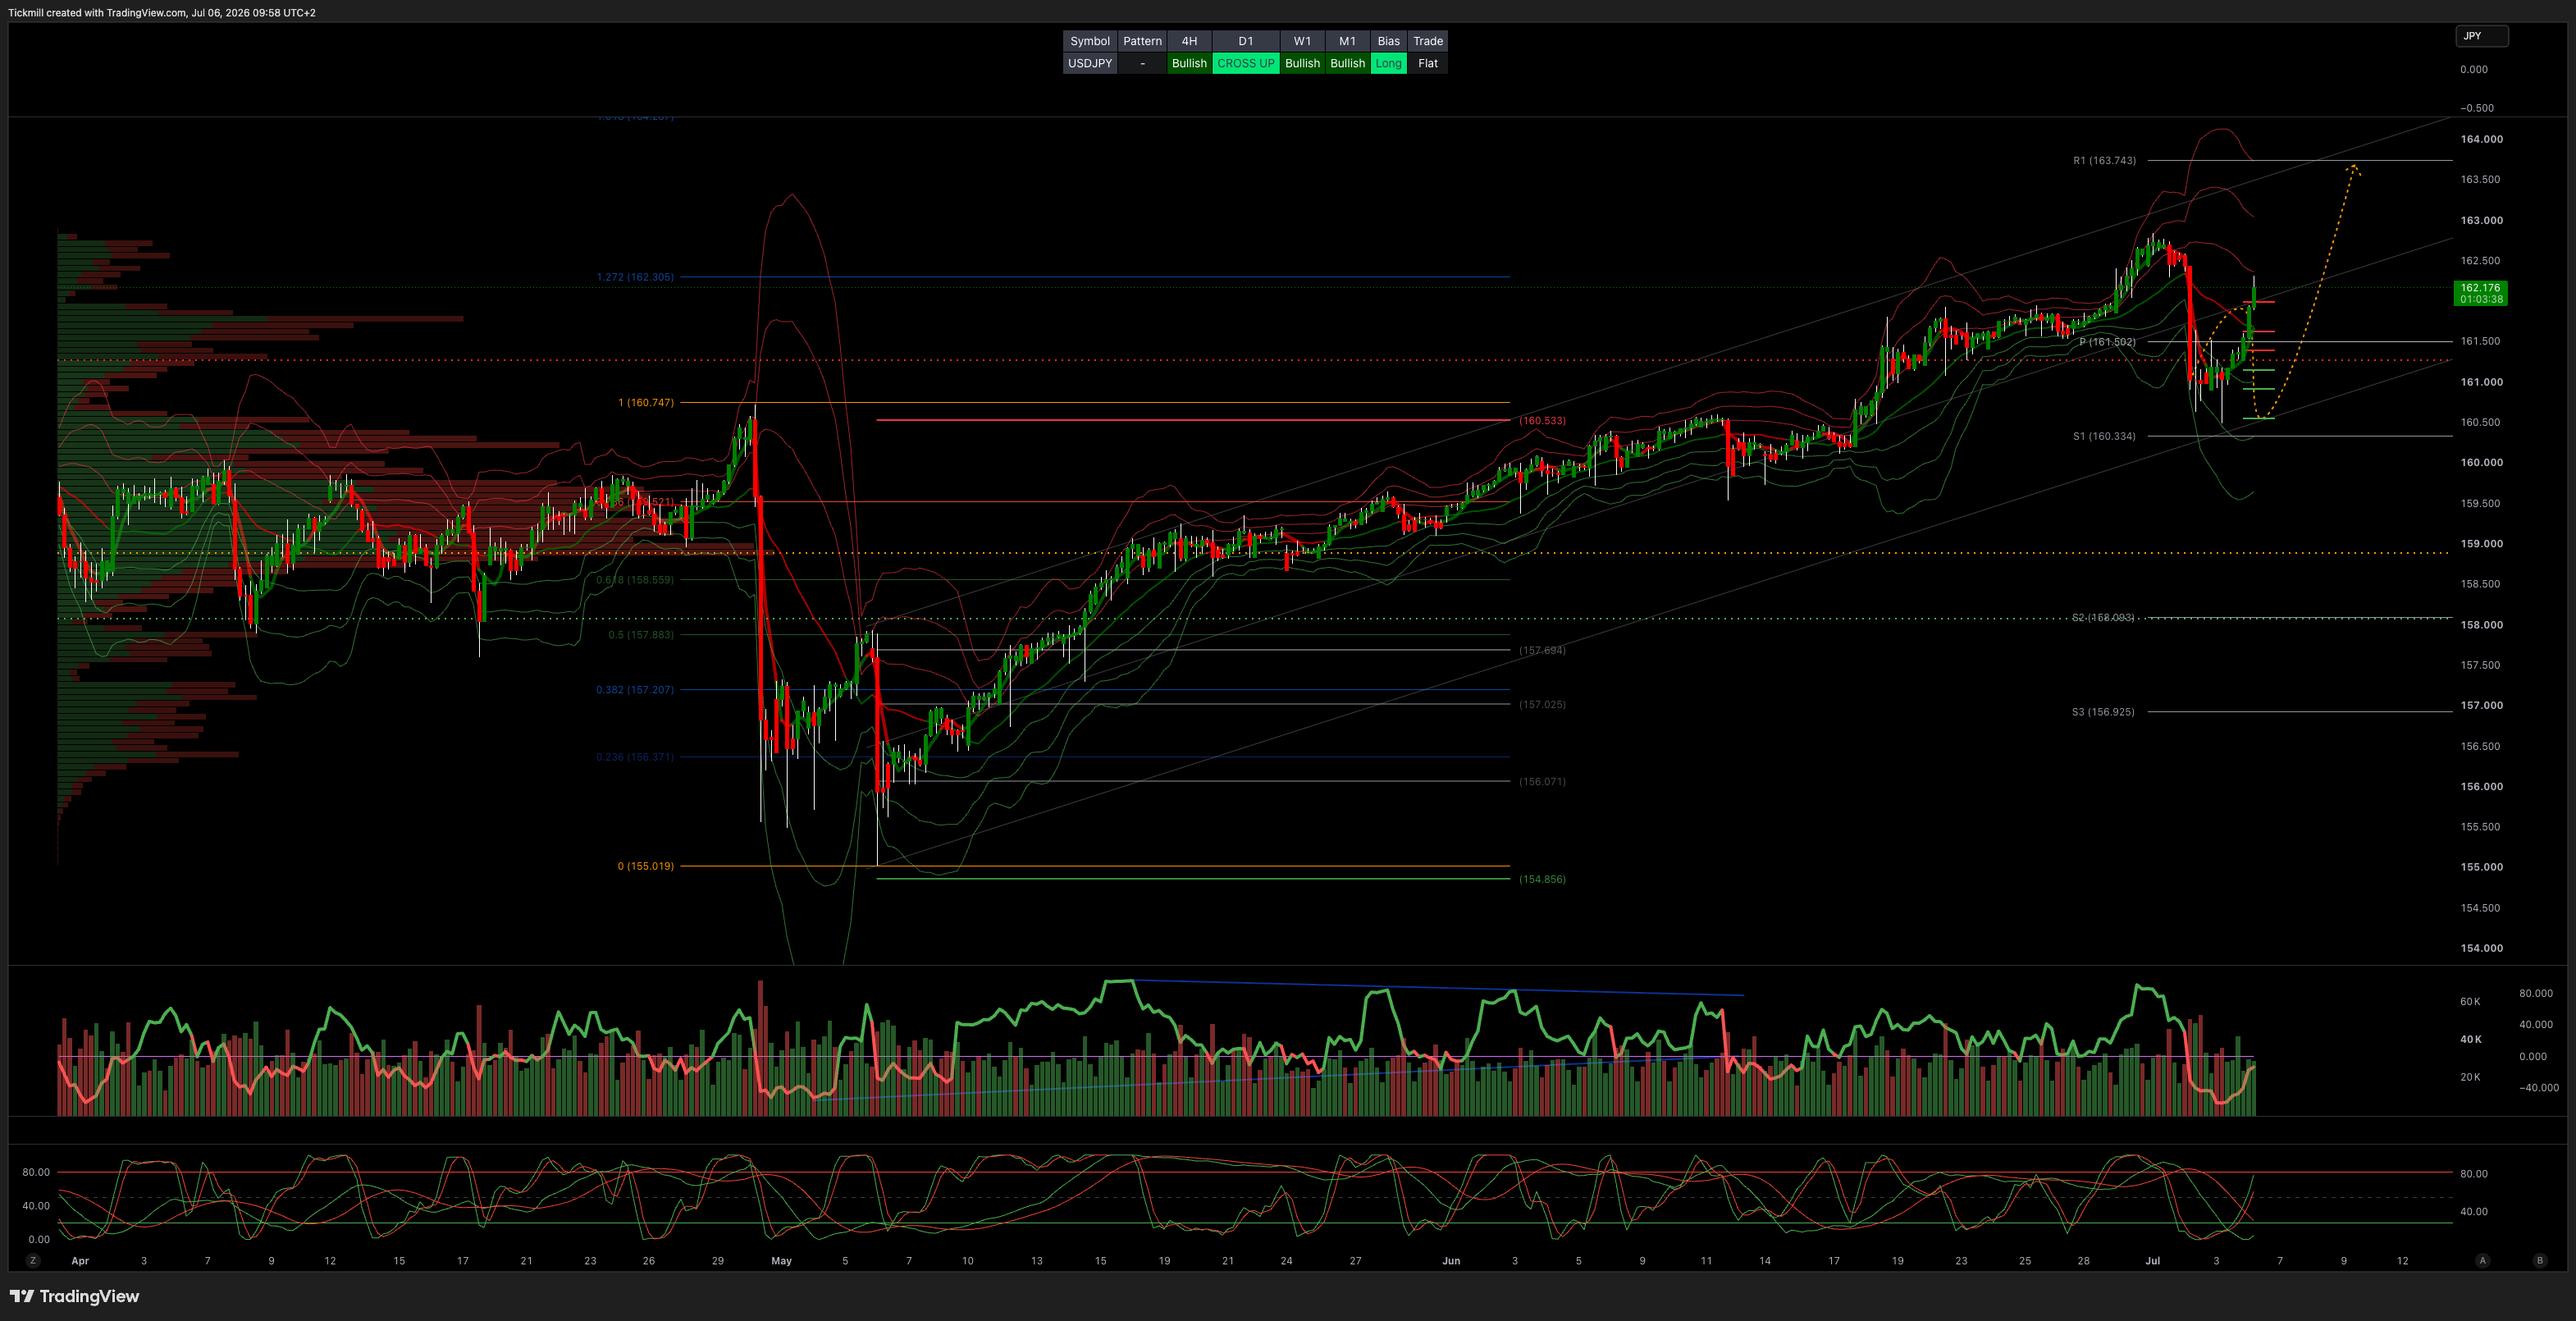Click the green Long bias cell
The image size is (2576, 1321).
1388,63
